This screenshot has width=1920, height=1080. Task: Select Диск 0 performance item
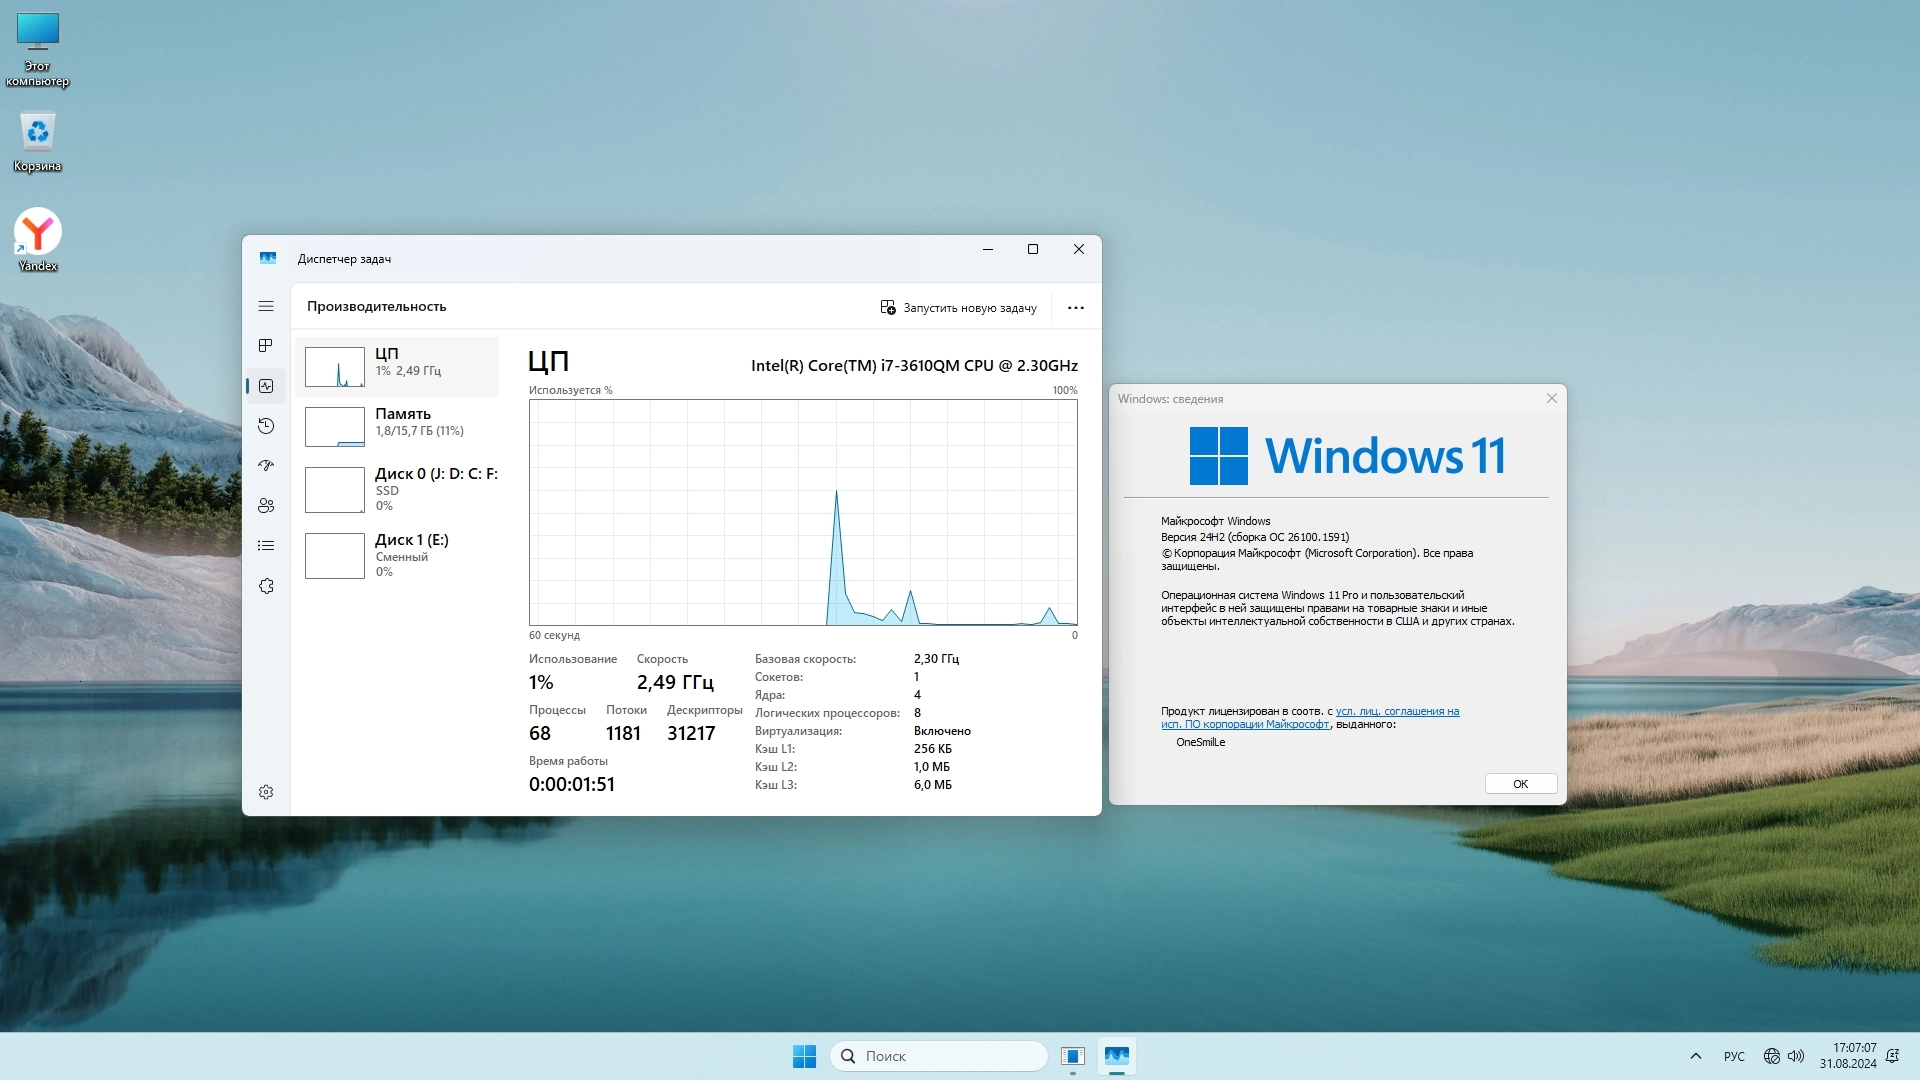(398, 489)
